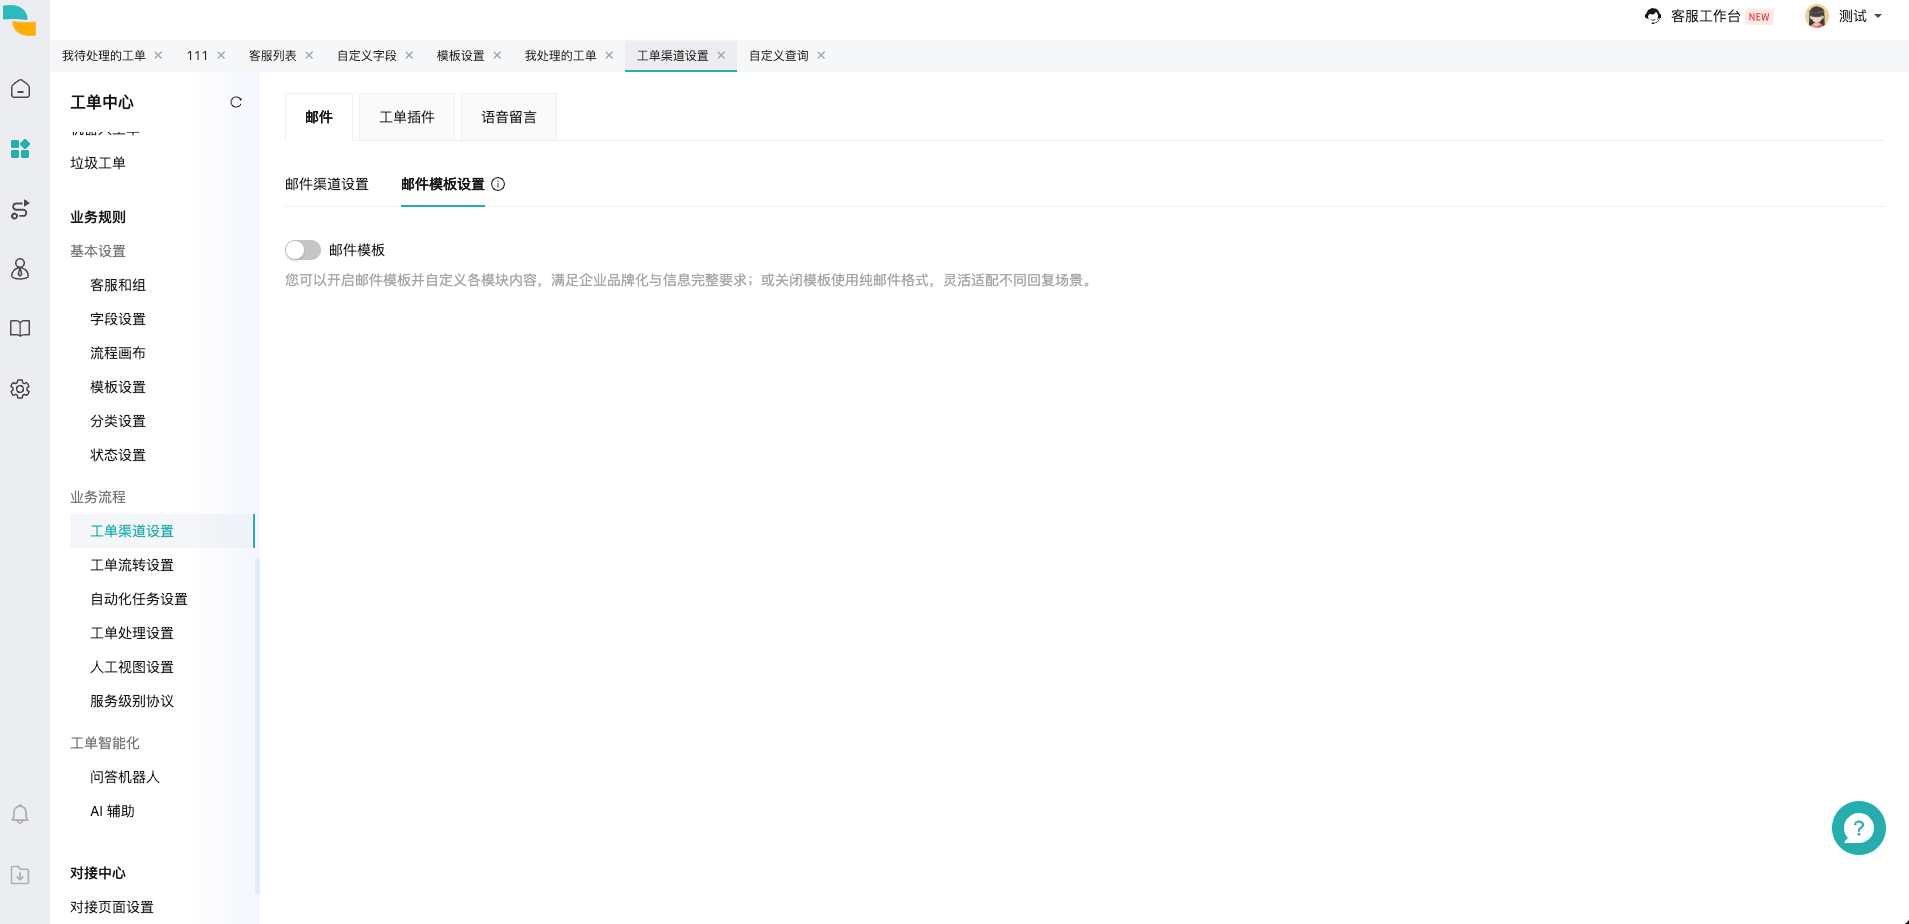Switch to 模板设置 page tab

[461, 55]
